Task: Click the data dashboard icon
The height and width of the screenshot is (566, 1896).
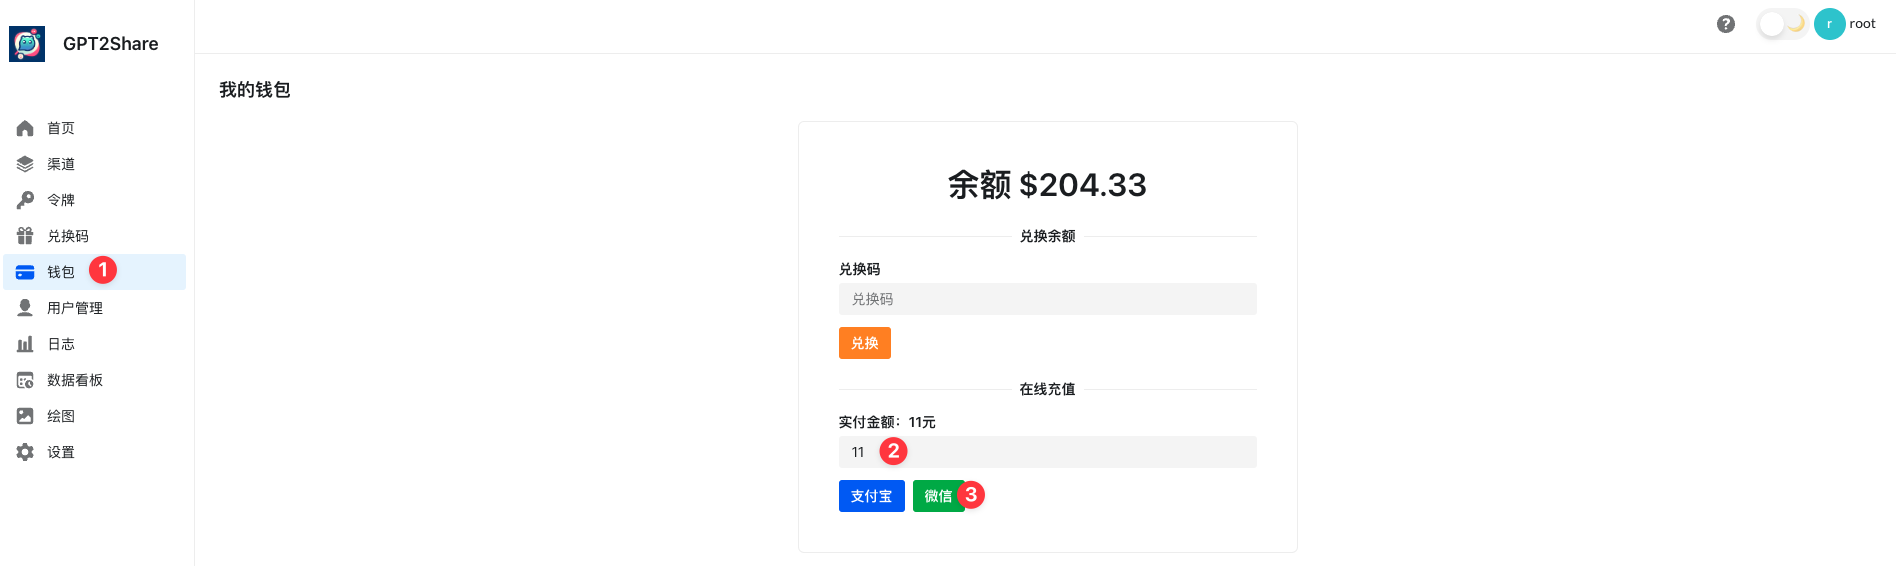Action: point(25,380)
